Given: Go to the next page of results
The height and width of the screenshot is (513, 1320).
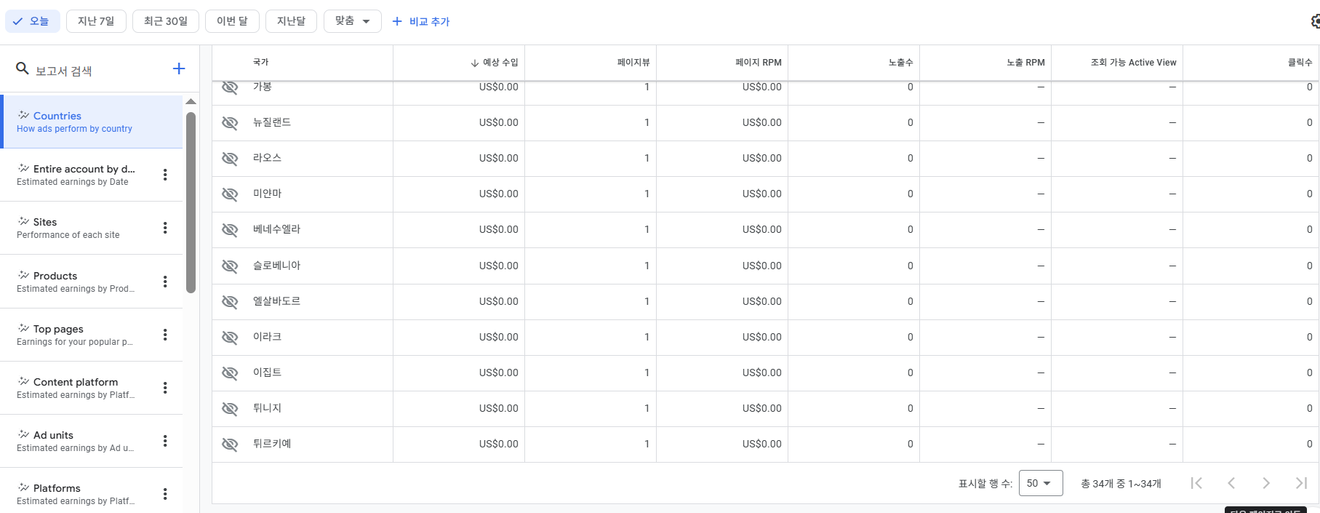Looking at the screenshot, I should 1266,483.
